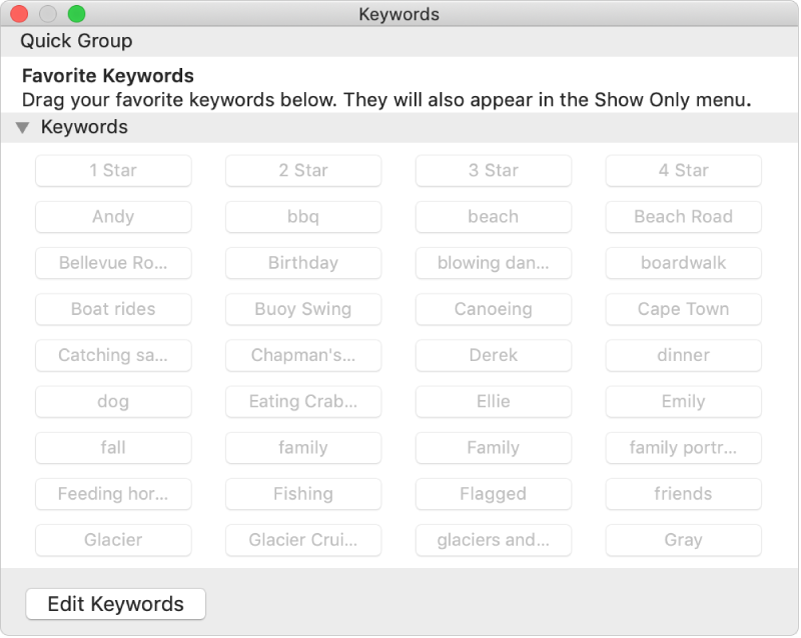Select the 4 Star keyword
Screen dimensions: 801x638
[x=683, y=170]
